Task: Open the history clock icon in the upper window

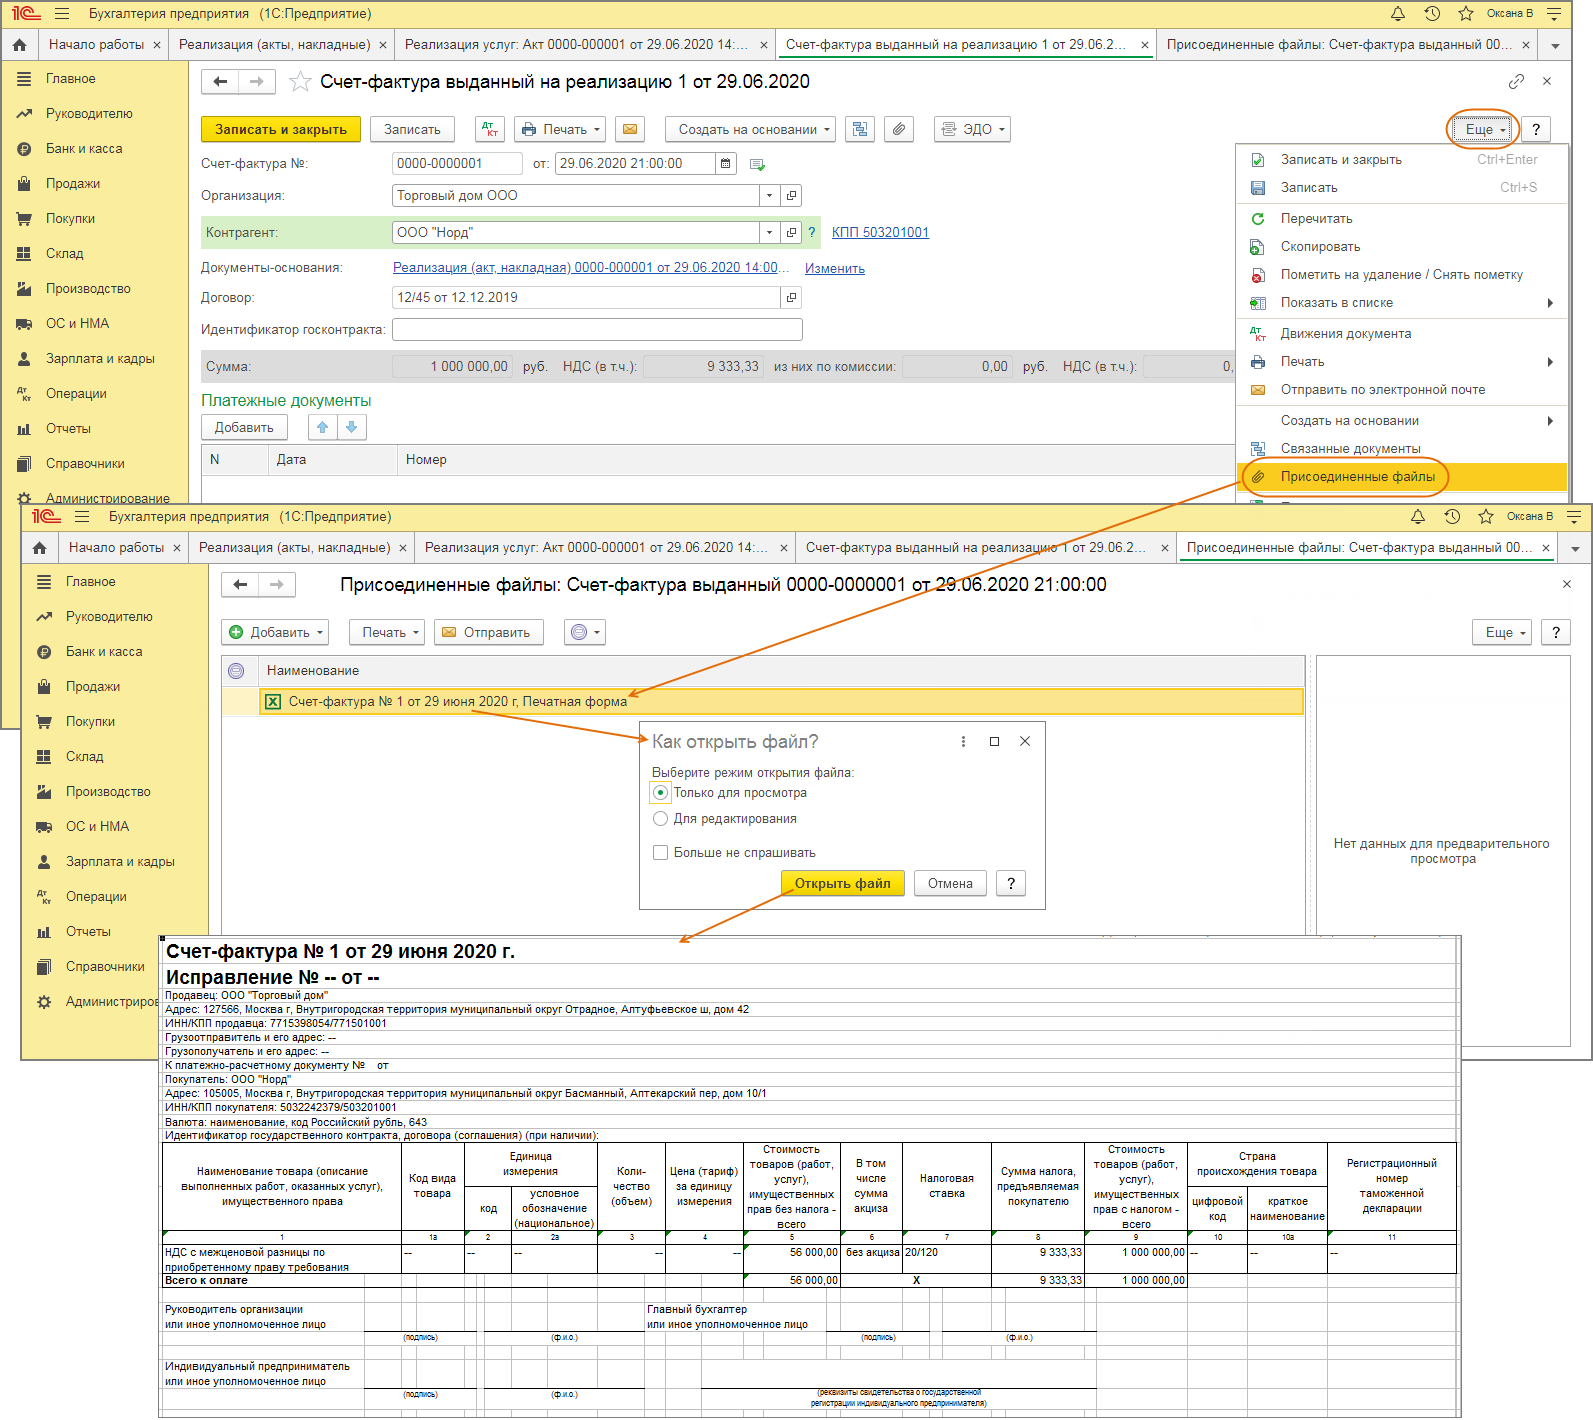Action: point(1432,14)
